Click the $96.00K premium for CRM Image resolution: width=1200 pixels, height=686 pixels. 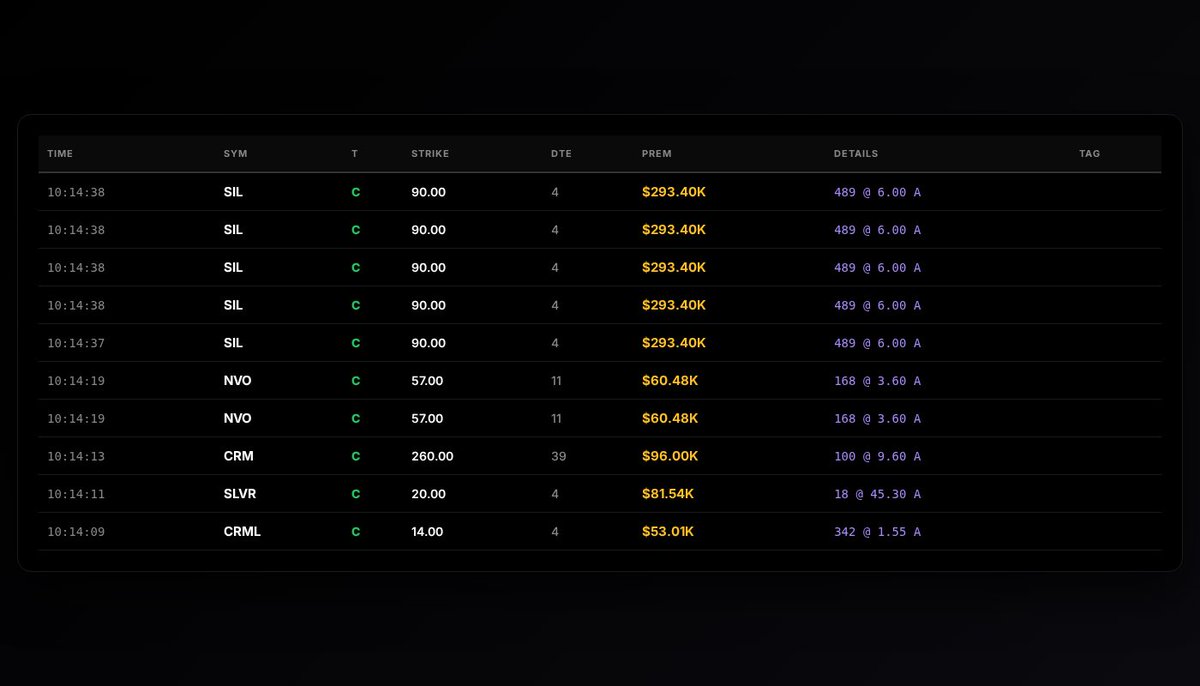[x=670, y=455]
